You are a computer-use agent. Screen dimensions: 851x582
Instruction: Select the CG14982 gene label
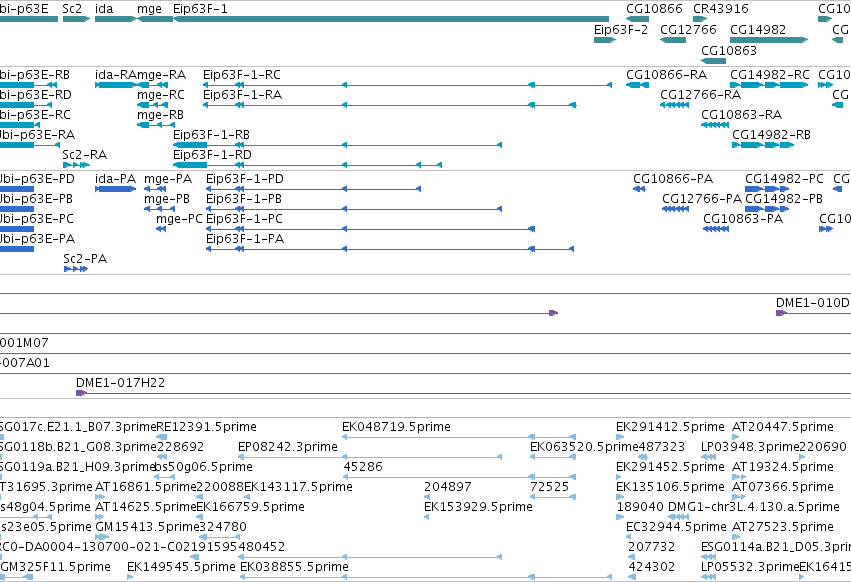[758, 29]
